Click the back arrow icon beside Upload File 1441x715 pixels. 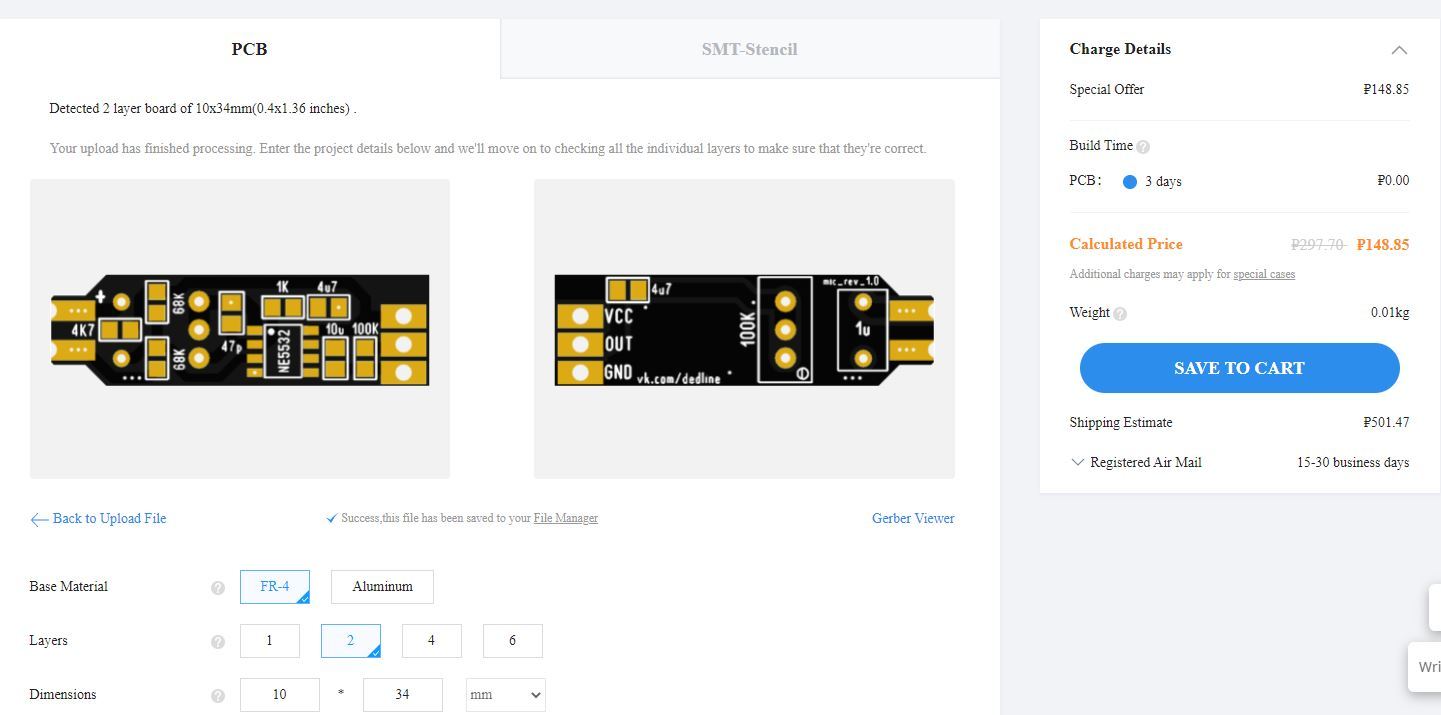pos(39,519)
